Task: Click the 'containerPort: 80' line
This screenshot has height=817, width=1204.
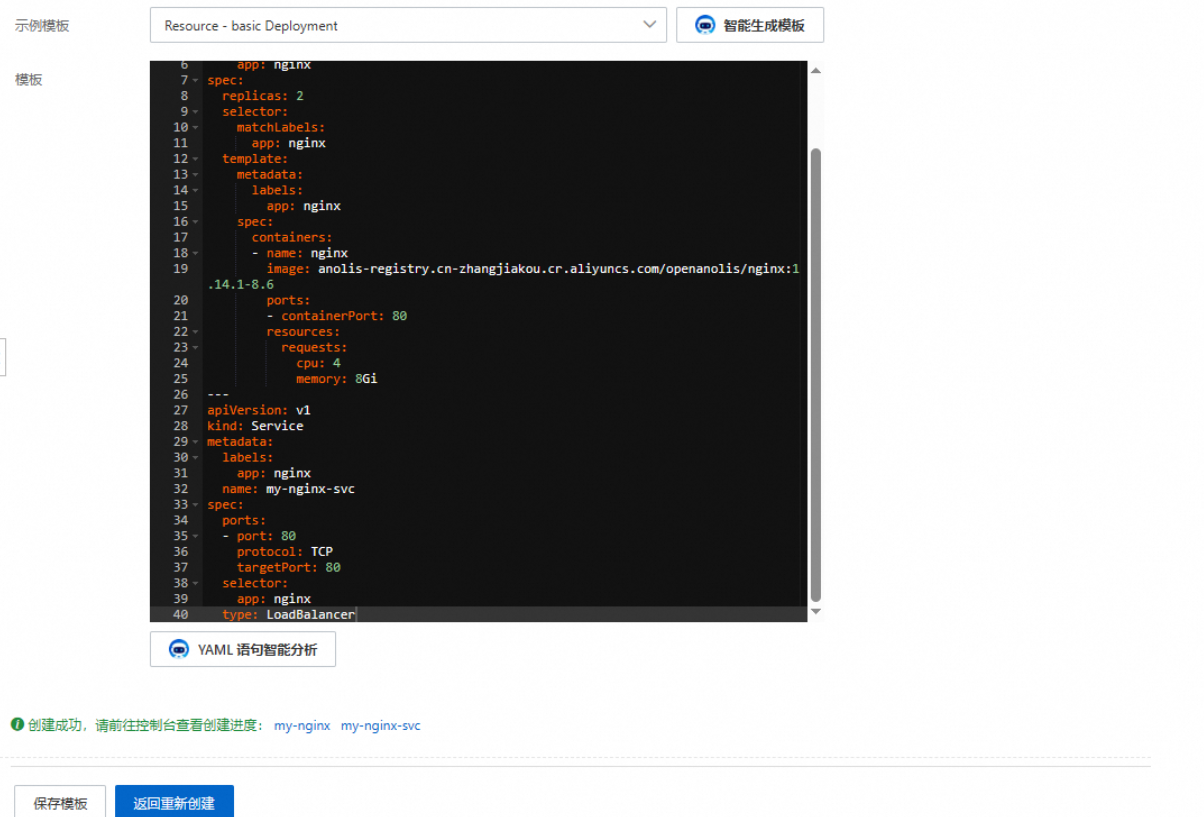Action: [336, 316]
